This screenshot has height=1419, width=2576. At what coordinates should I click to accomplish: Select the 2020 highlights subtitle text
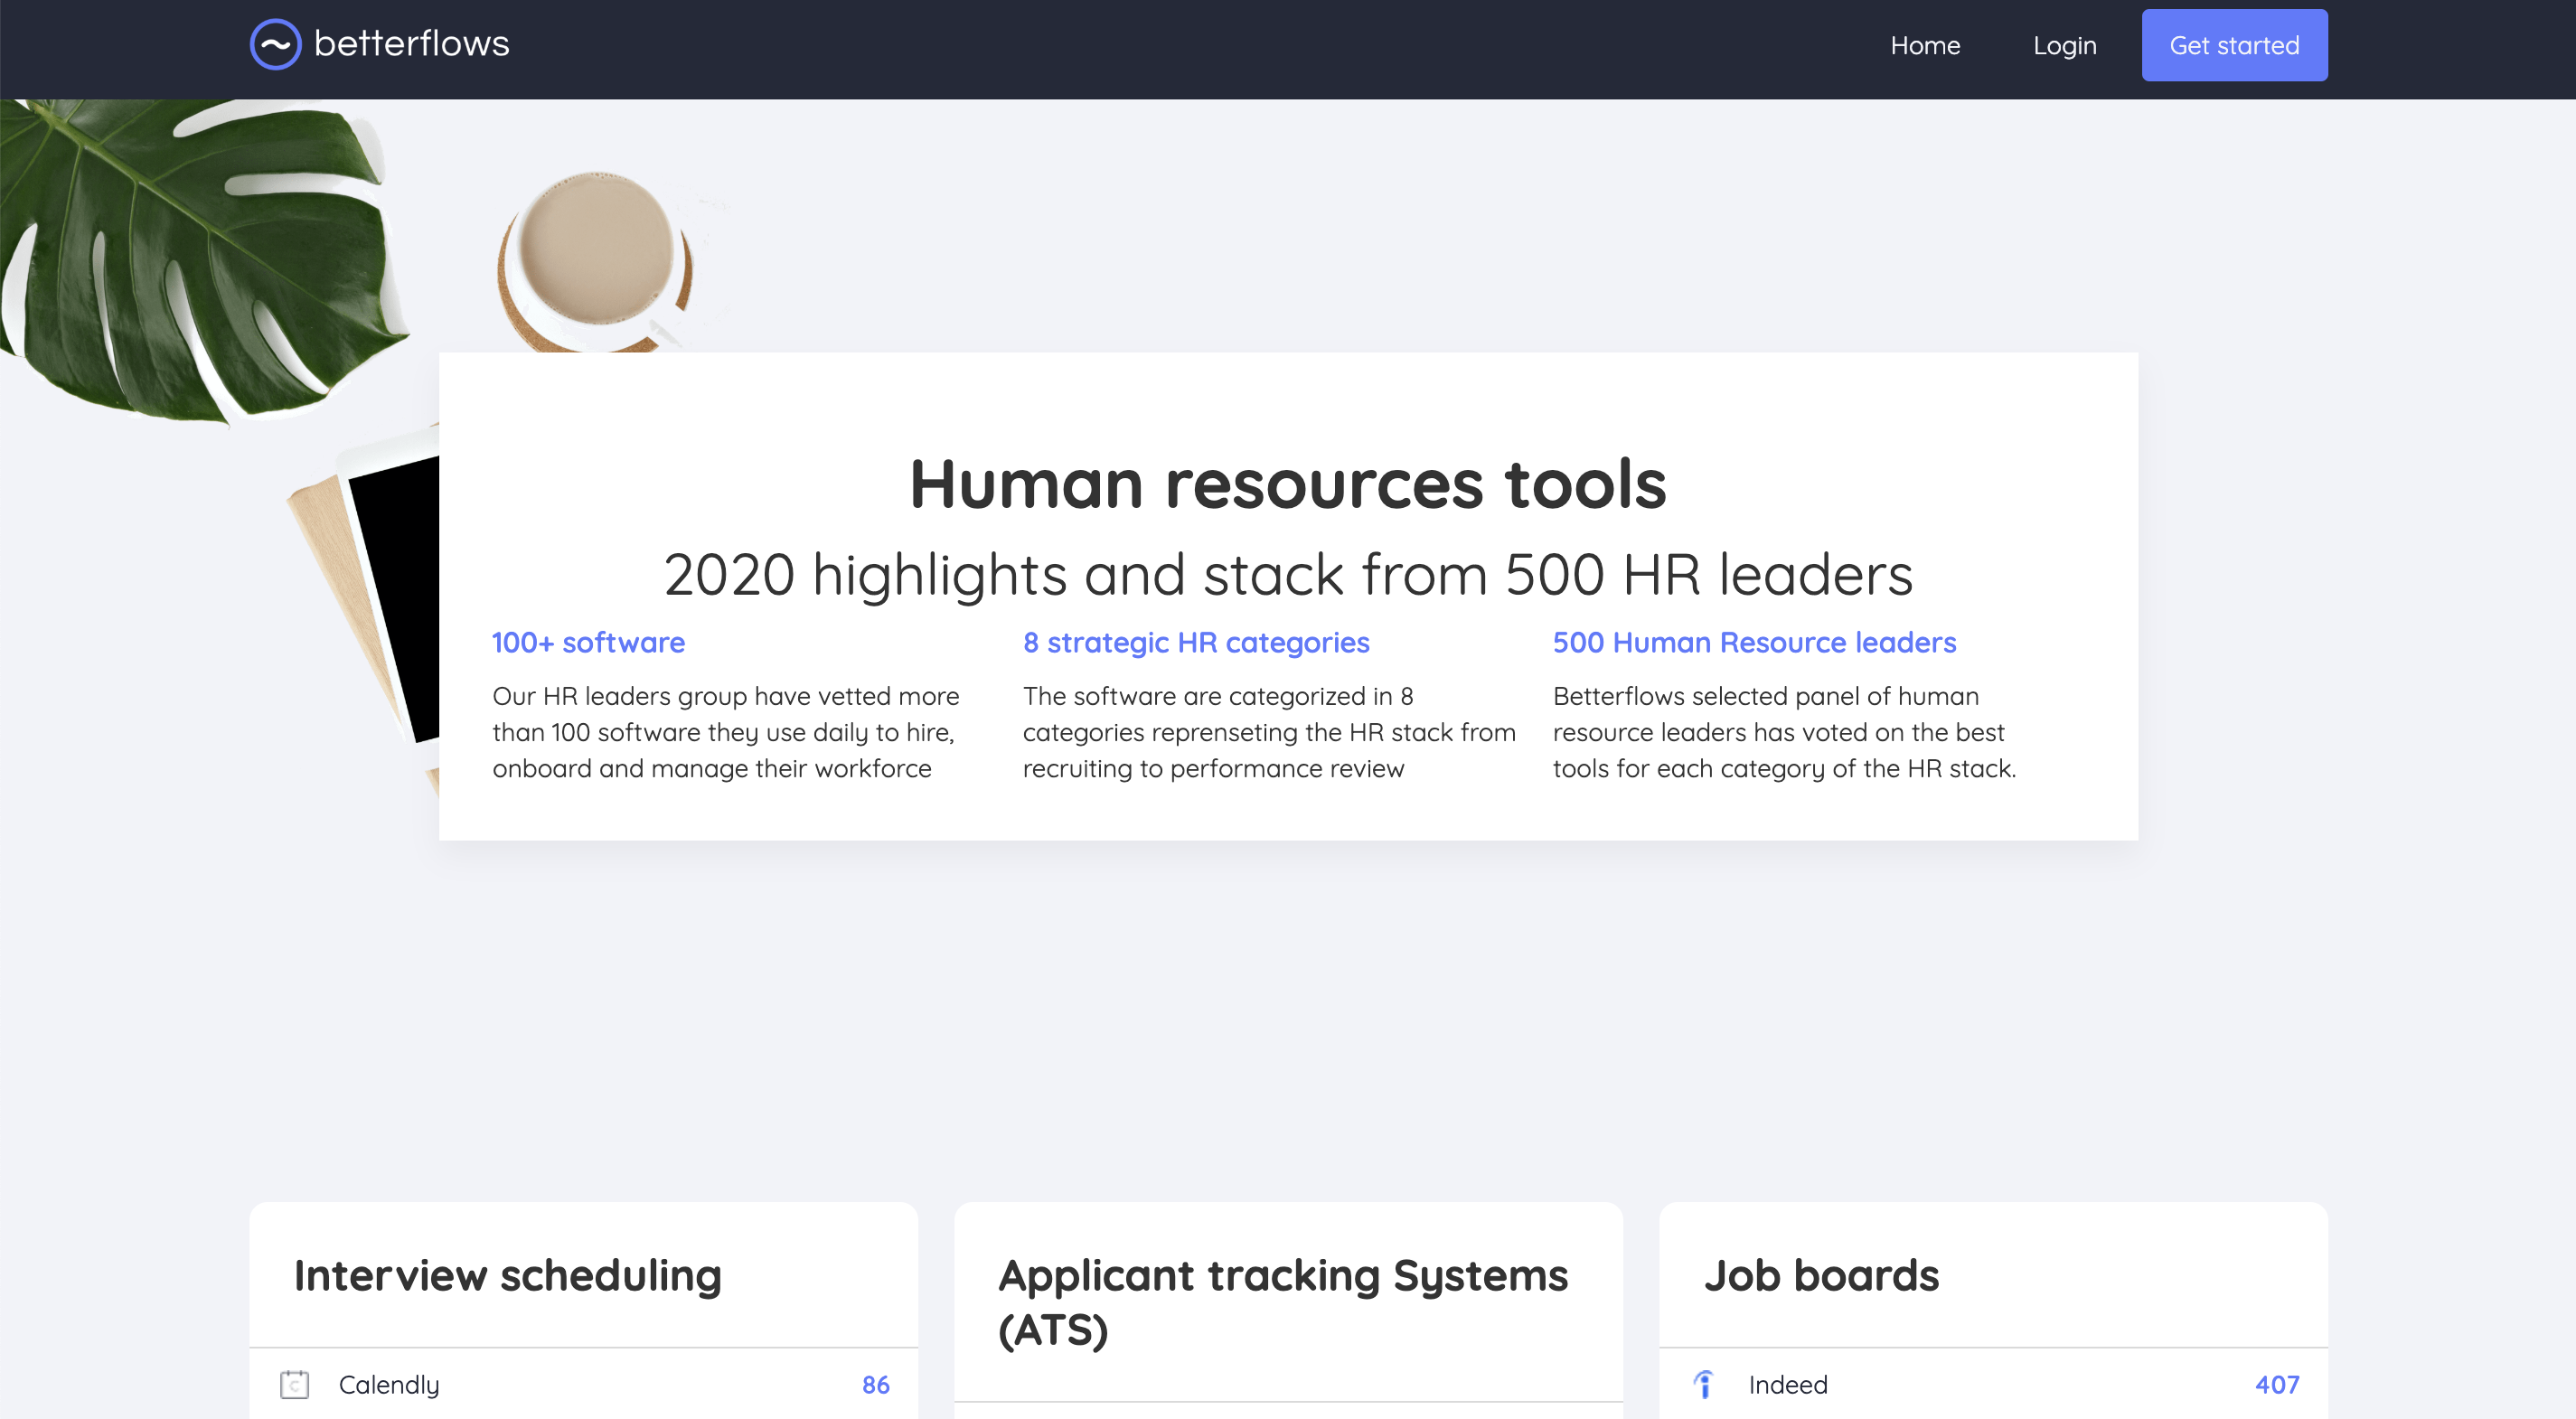point(1289,574)
